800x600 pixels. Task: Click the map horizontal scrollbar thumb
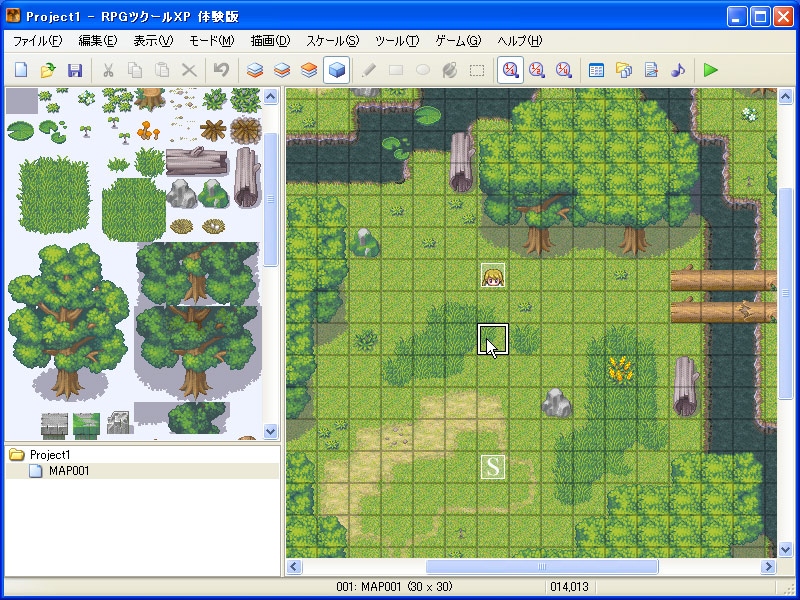[542, 566]
